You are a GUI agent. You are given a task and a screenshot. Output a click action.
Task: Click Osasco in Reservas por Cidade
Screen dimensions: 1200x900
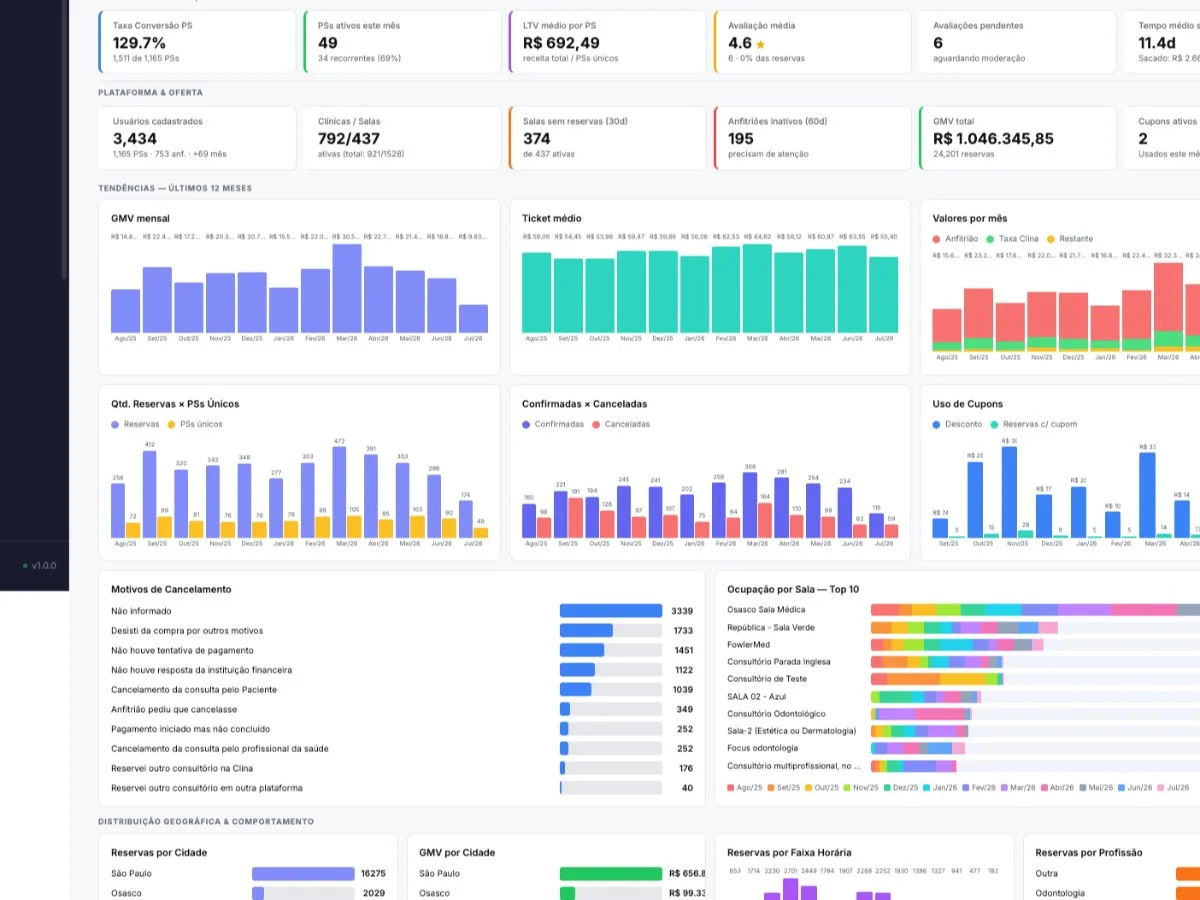coord(126,893)
